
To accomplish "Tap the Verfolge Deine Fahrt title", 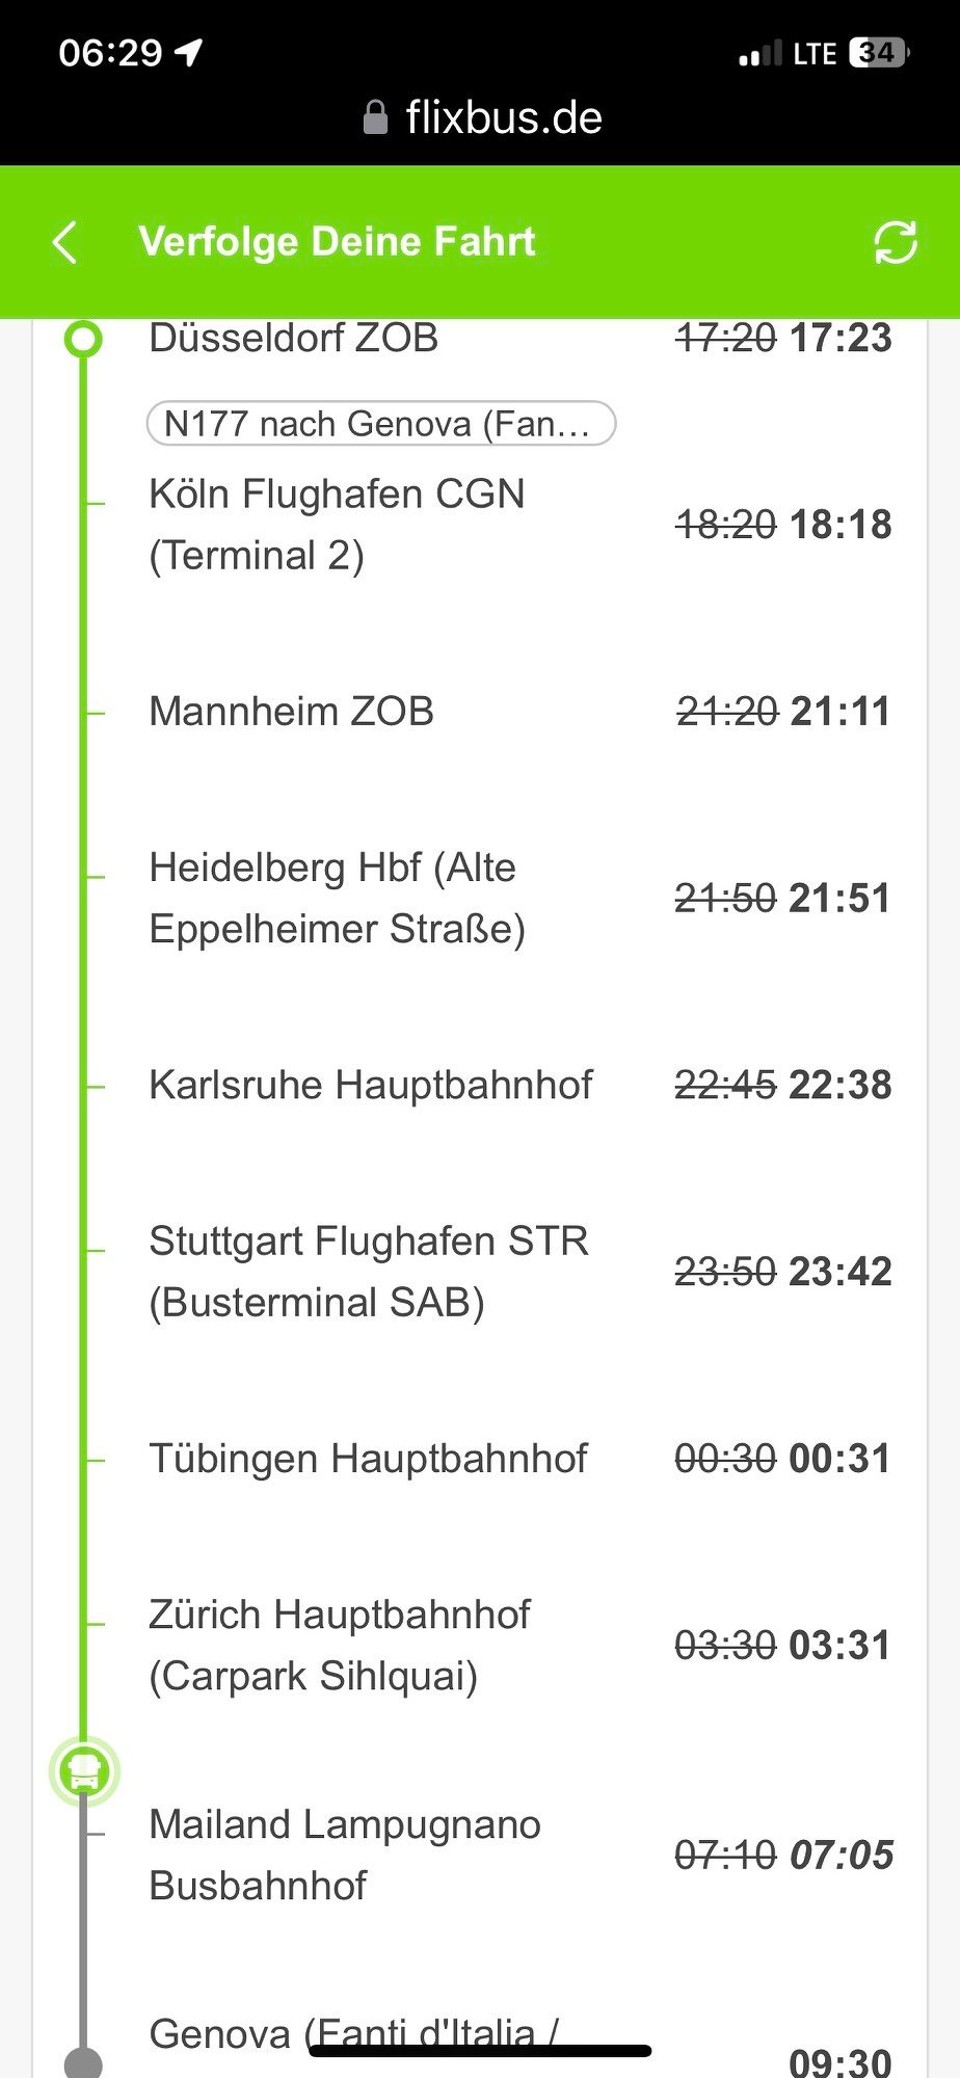I will pyautogui.click(x=337, y=241).
